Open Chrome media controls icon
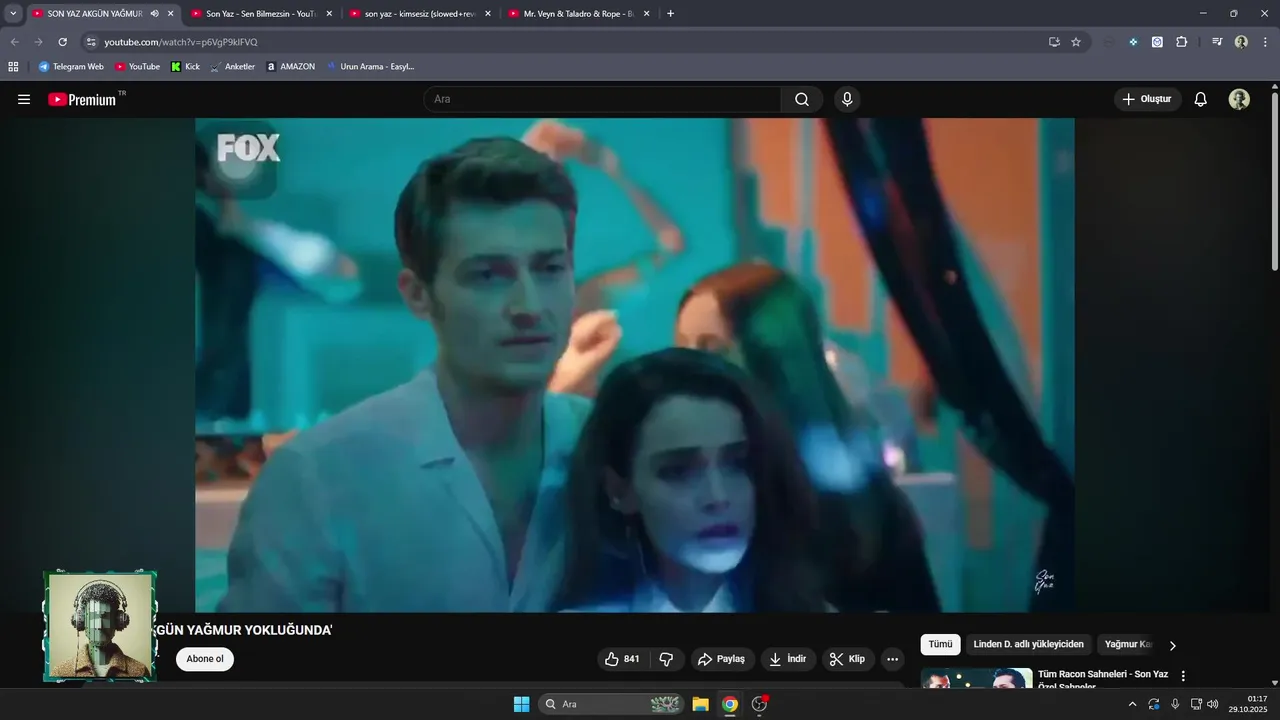 pyautogui.click(x=1217, y=42)
